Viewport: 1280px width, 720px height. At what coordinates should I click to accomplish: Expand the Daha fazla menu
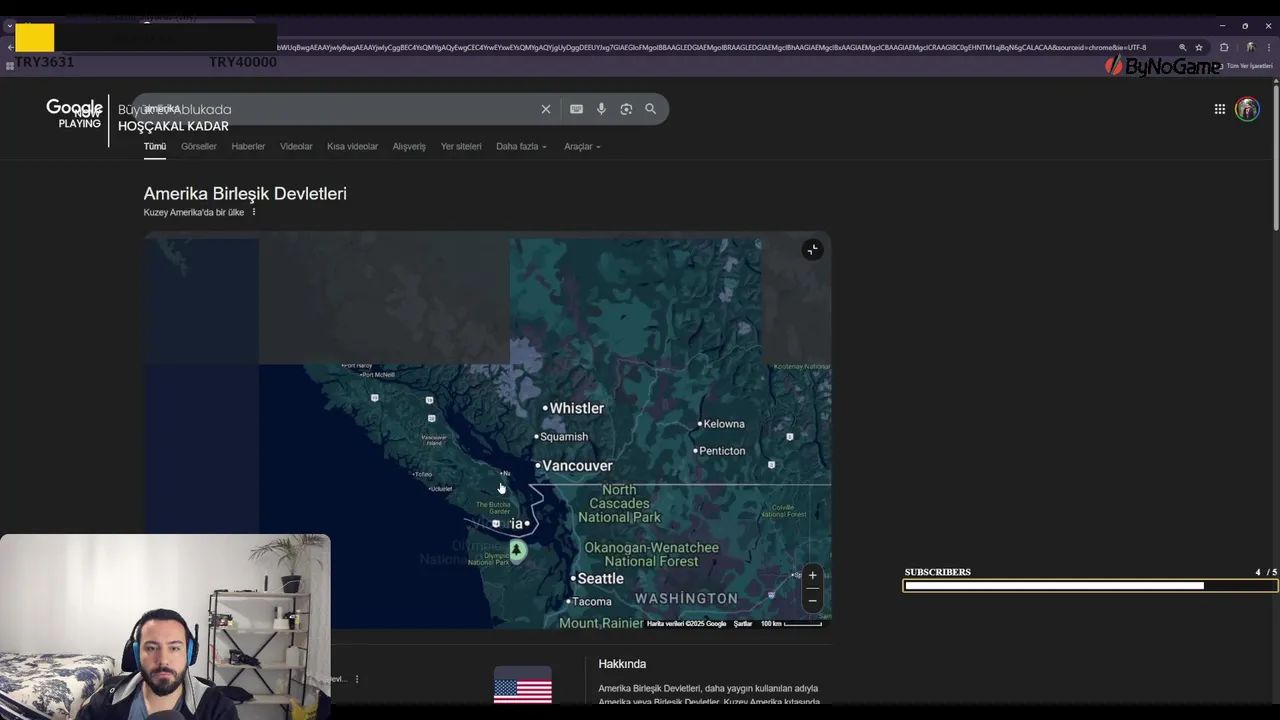tap(521, 146)
